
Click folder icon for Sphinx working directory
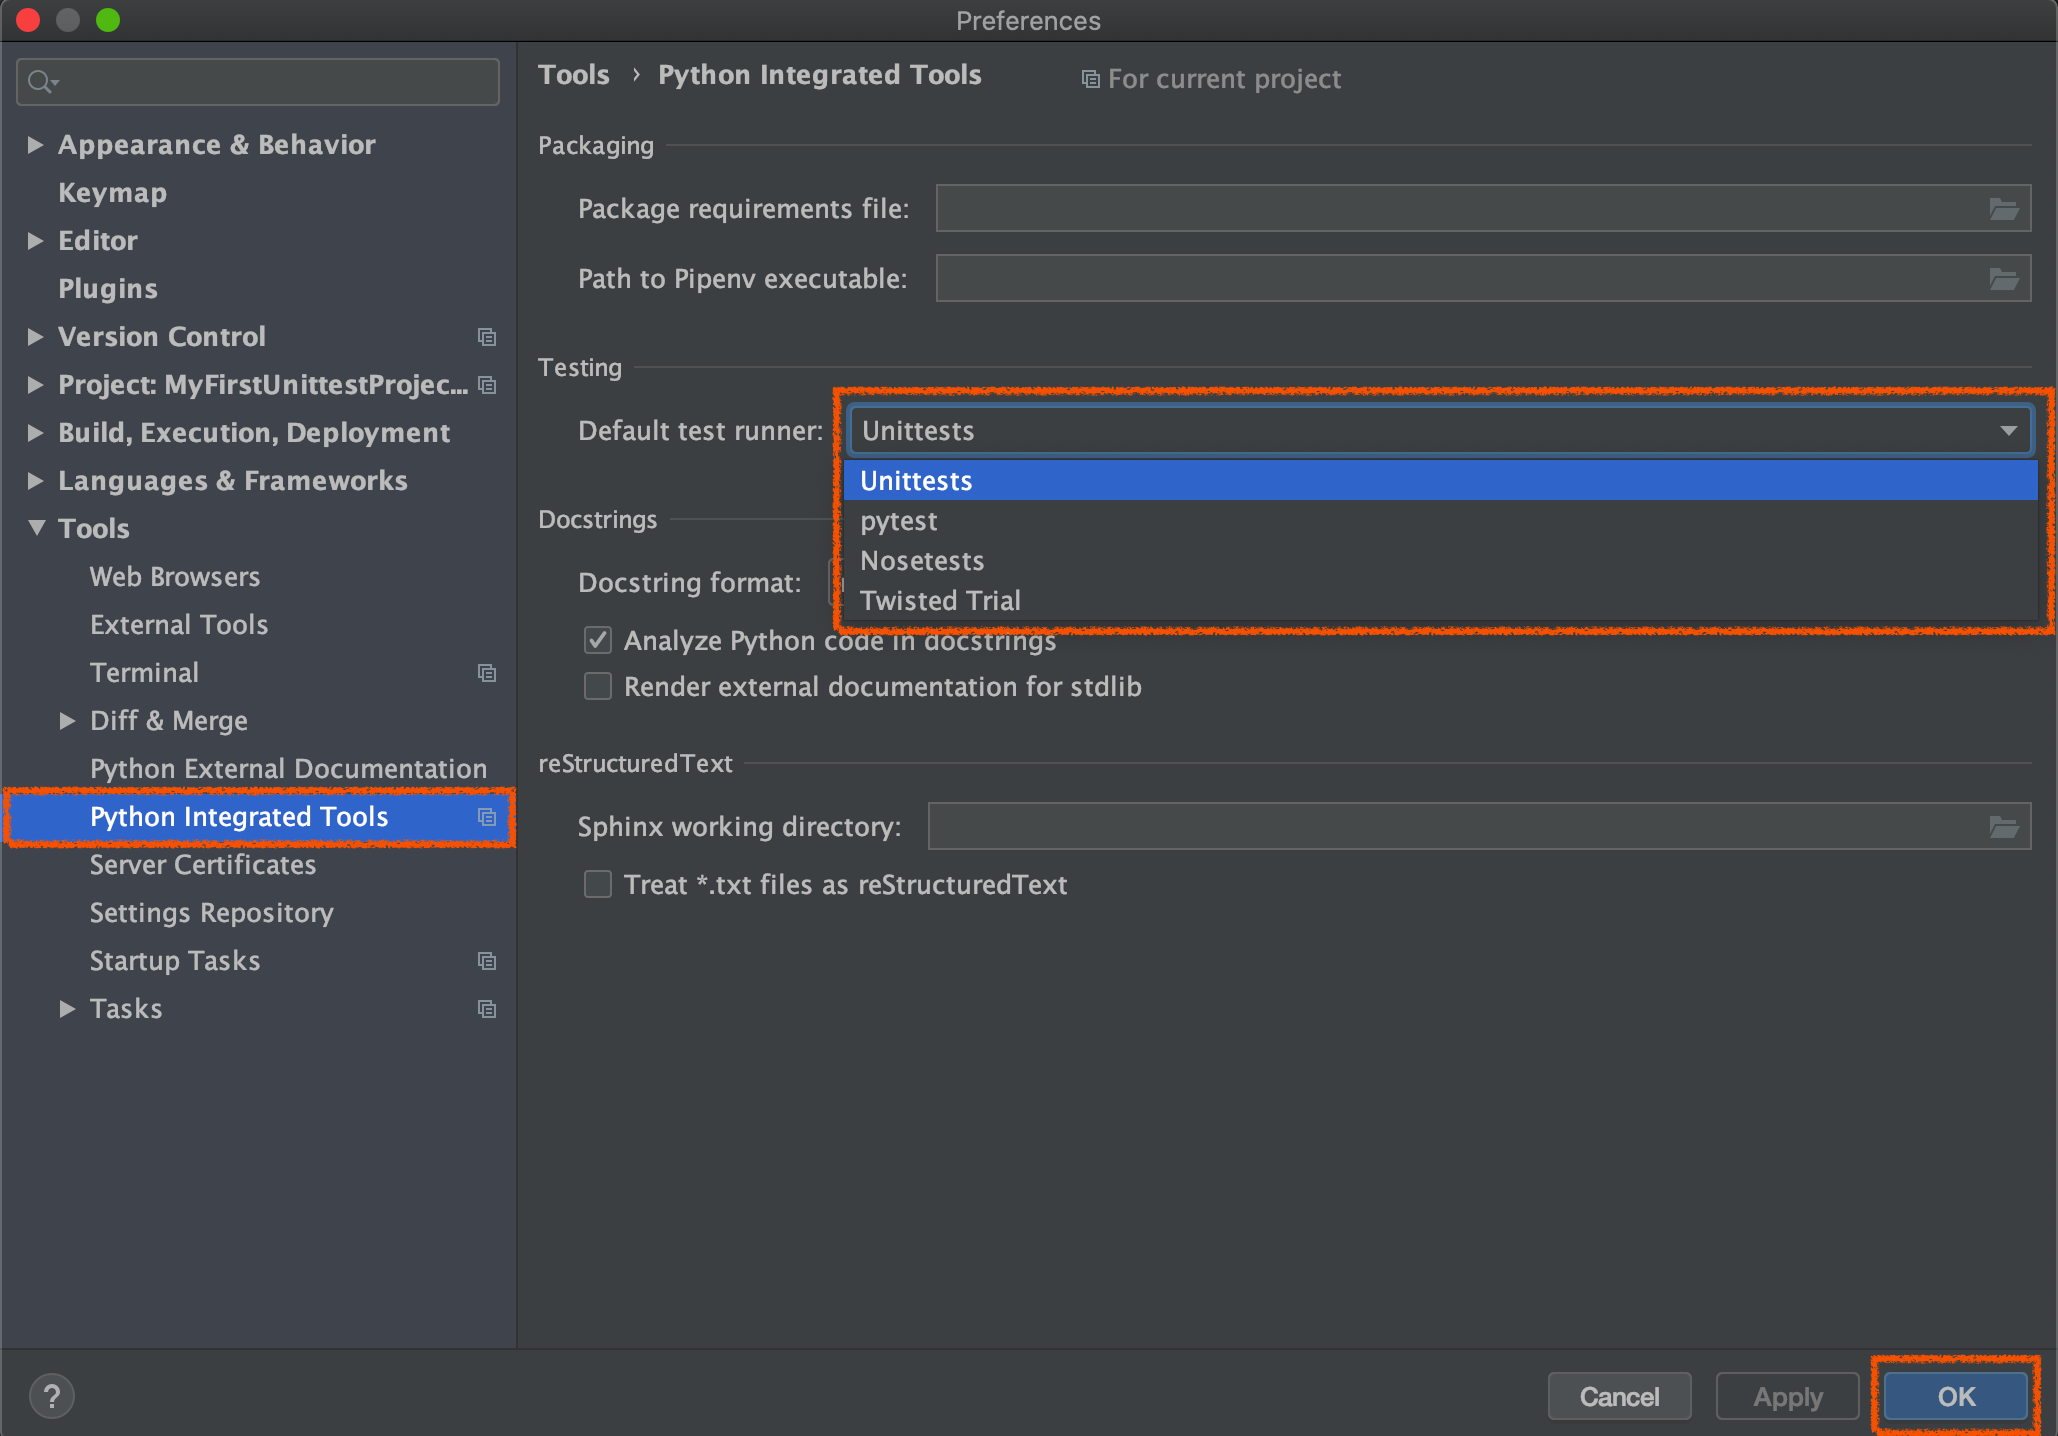pos(2003,827)
